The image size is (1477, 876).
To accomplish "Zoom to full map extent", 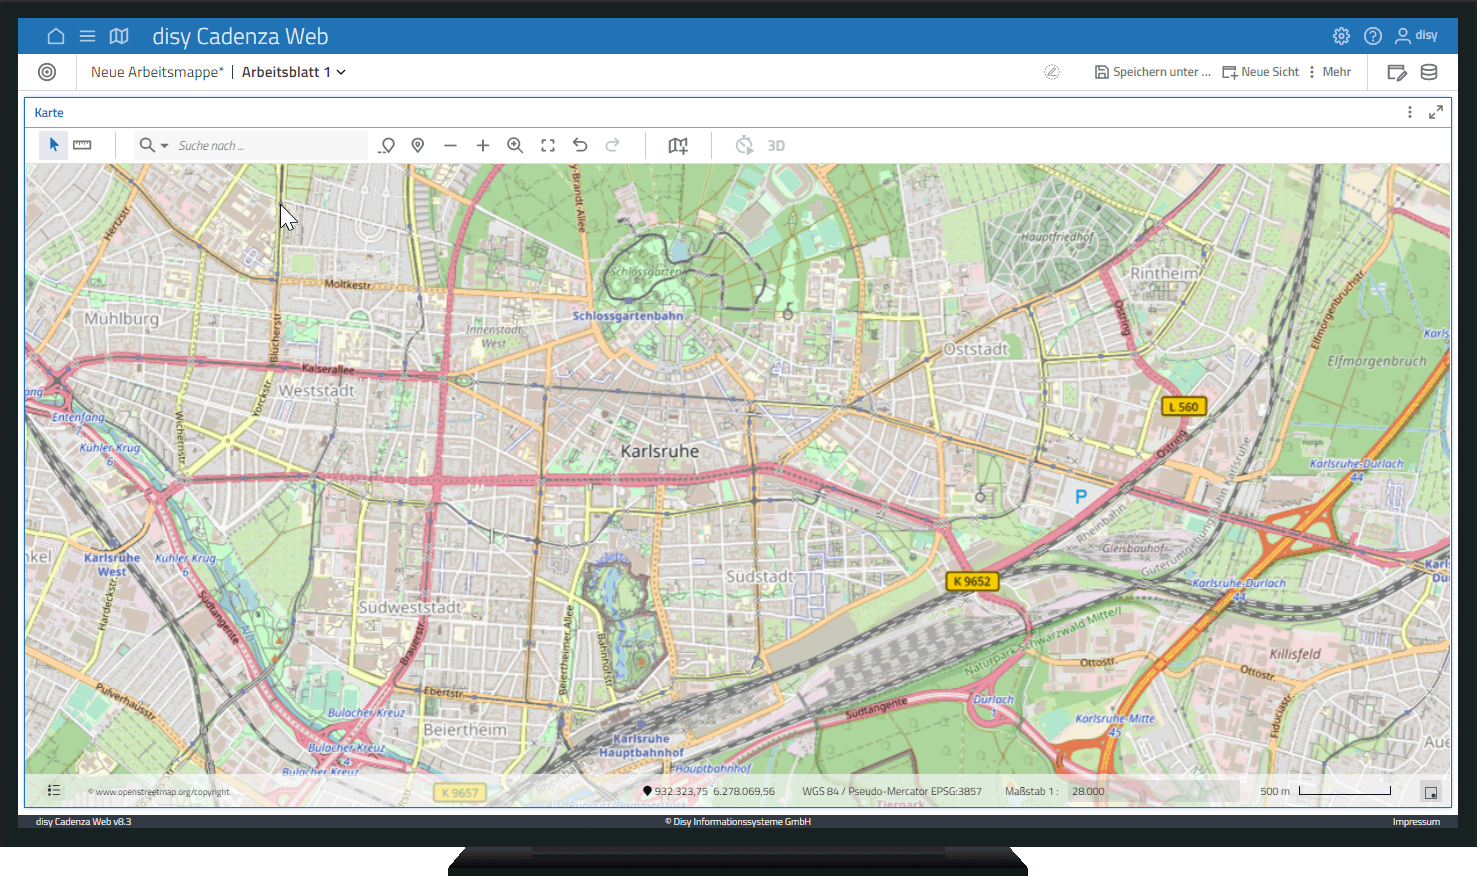I will [x=548, y=146].
